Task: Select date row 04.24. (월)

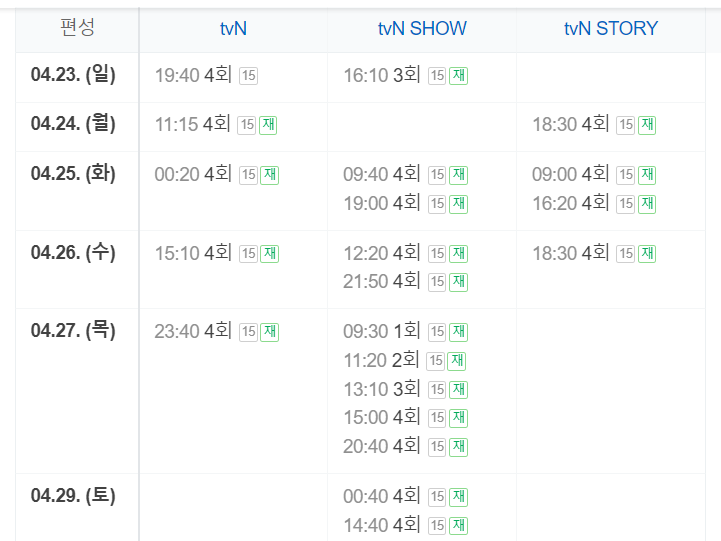Action: (x=73, y=124)
